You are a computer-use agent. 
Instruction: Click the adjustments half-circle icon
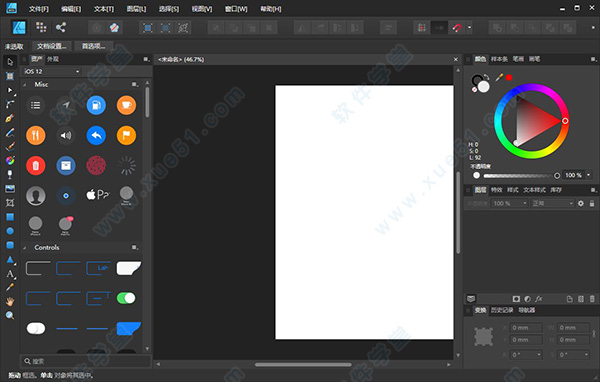tap(527, 299)
